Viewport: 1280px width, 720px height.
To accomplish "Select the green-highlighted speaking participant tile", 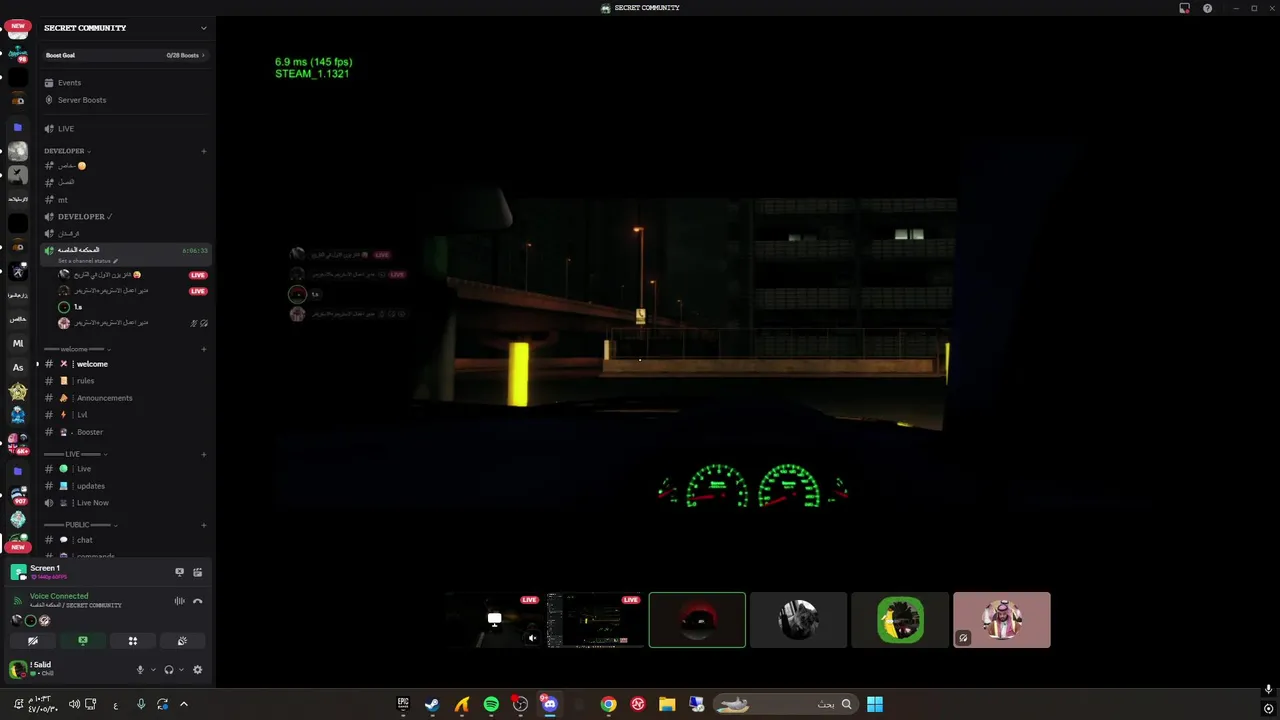I will (697, 620).
